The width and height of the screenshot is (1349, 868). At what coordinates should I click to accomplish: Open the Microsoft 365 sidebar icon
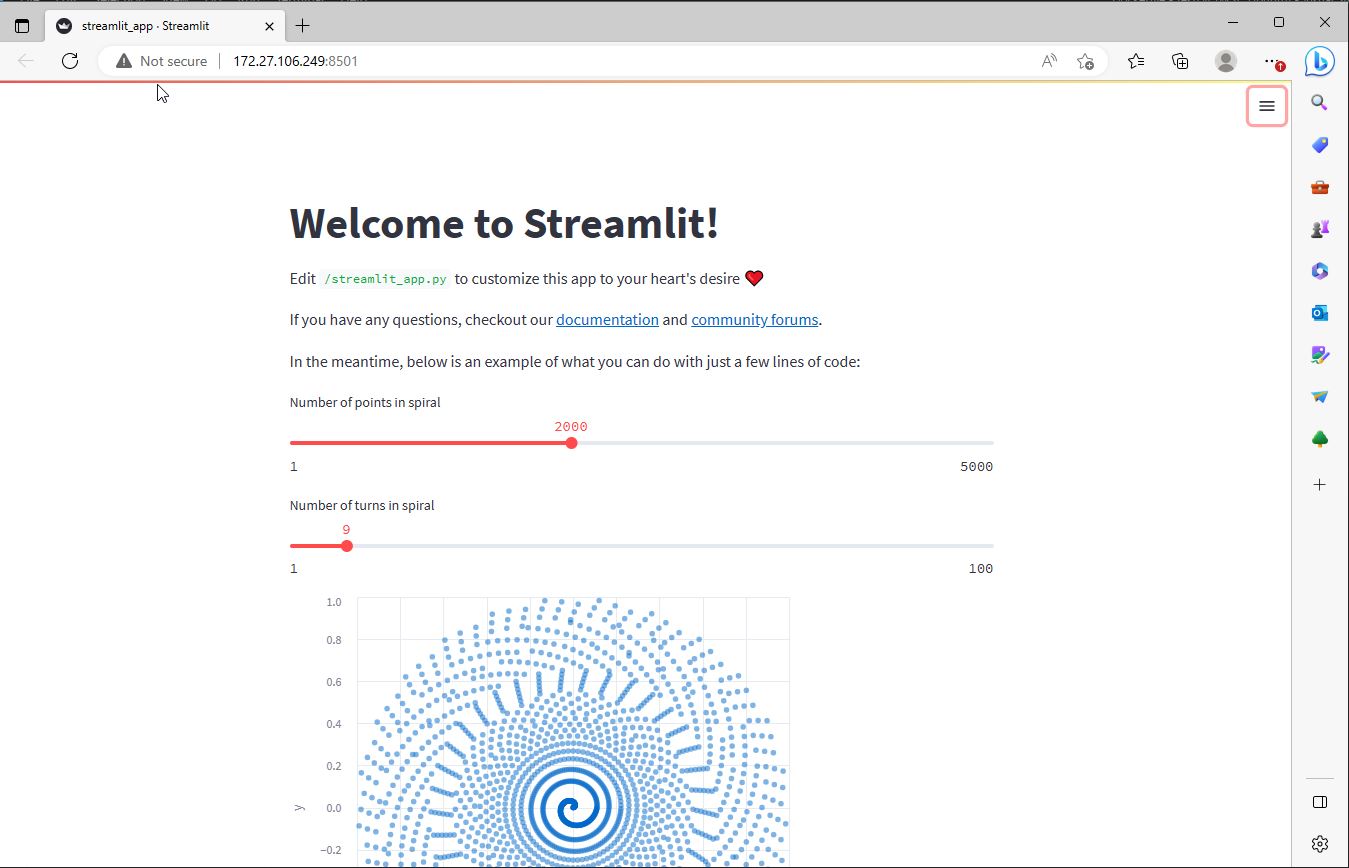coord(1319,271)
